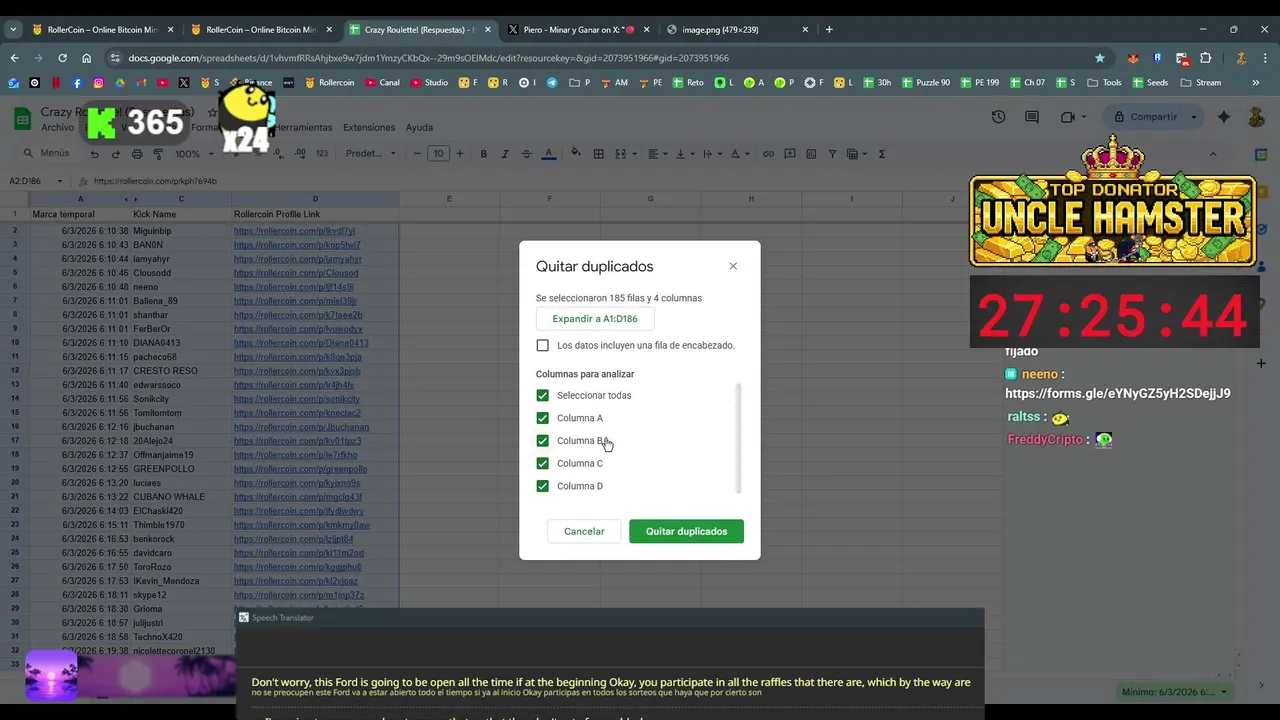This screenshot has height=720, width=1280.
Task: Confirm with the green Quitar duplicados button
Action: (x=686, y=531)
